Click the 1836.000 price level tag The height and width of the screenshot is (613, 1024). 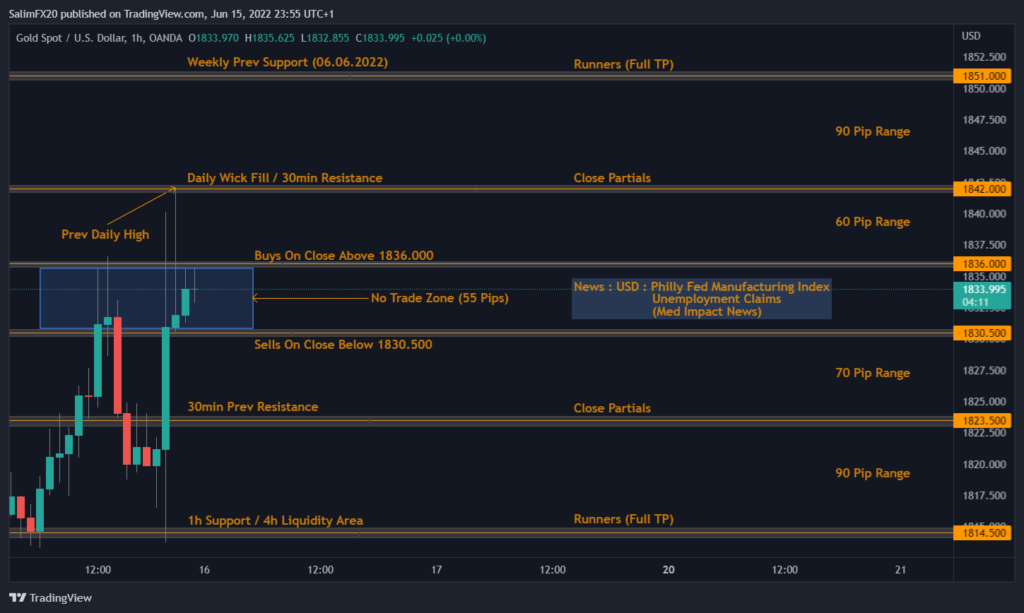coord(984,265)
